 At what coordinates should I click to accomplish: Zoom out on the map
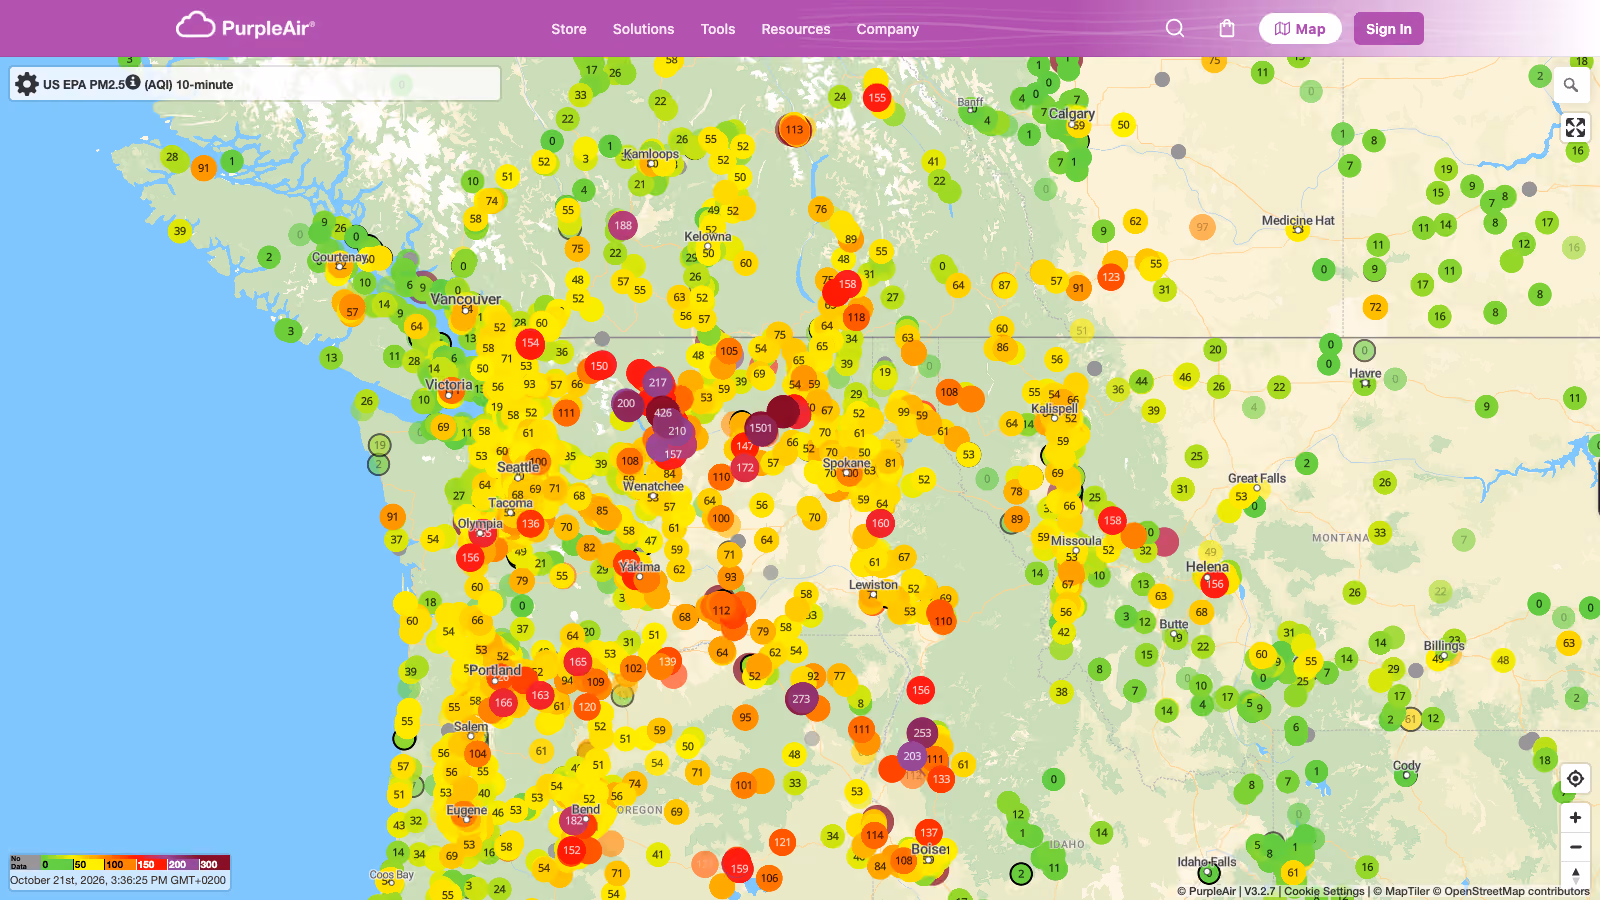(1575, 847)
